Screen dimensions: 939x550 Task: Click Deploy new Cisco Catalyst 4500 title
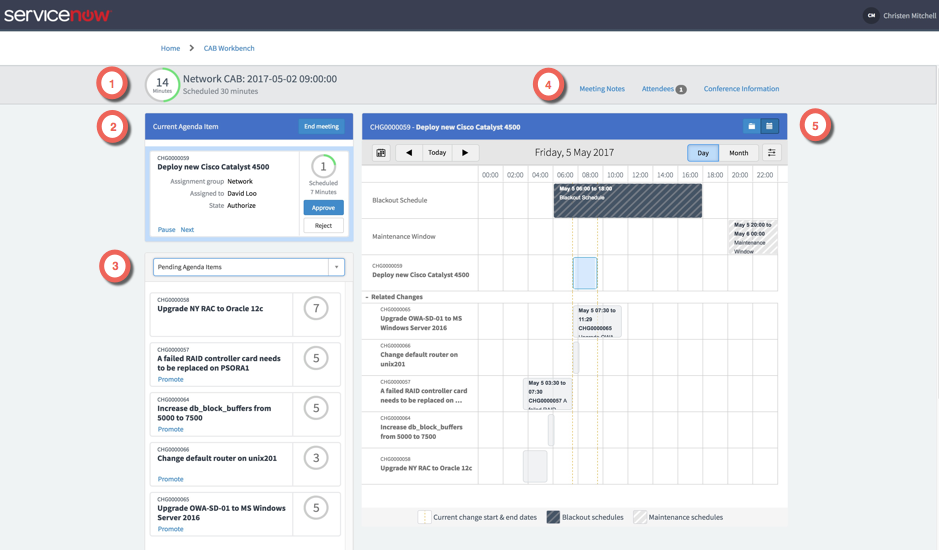click(x=213, y=167)
